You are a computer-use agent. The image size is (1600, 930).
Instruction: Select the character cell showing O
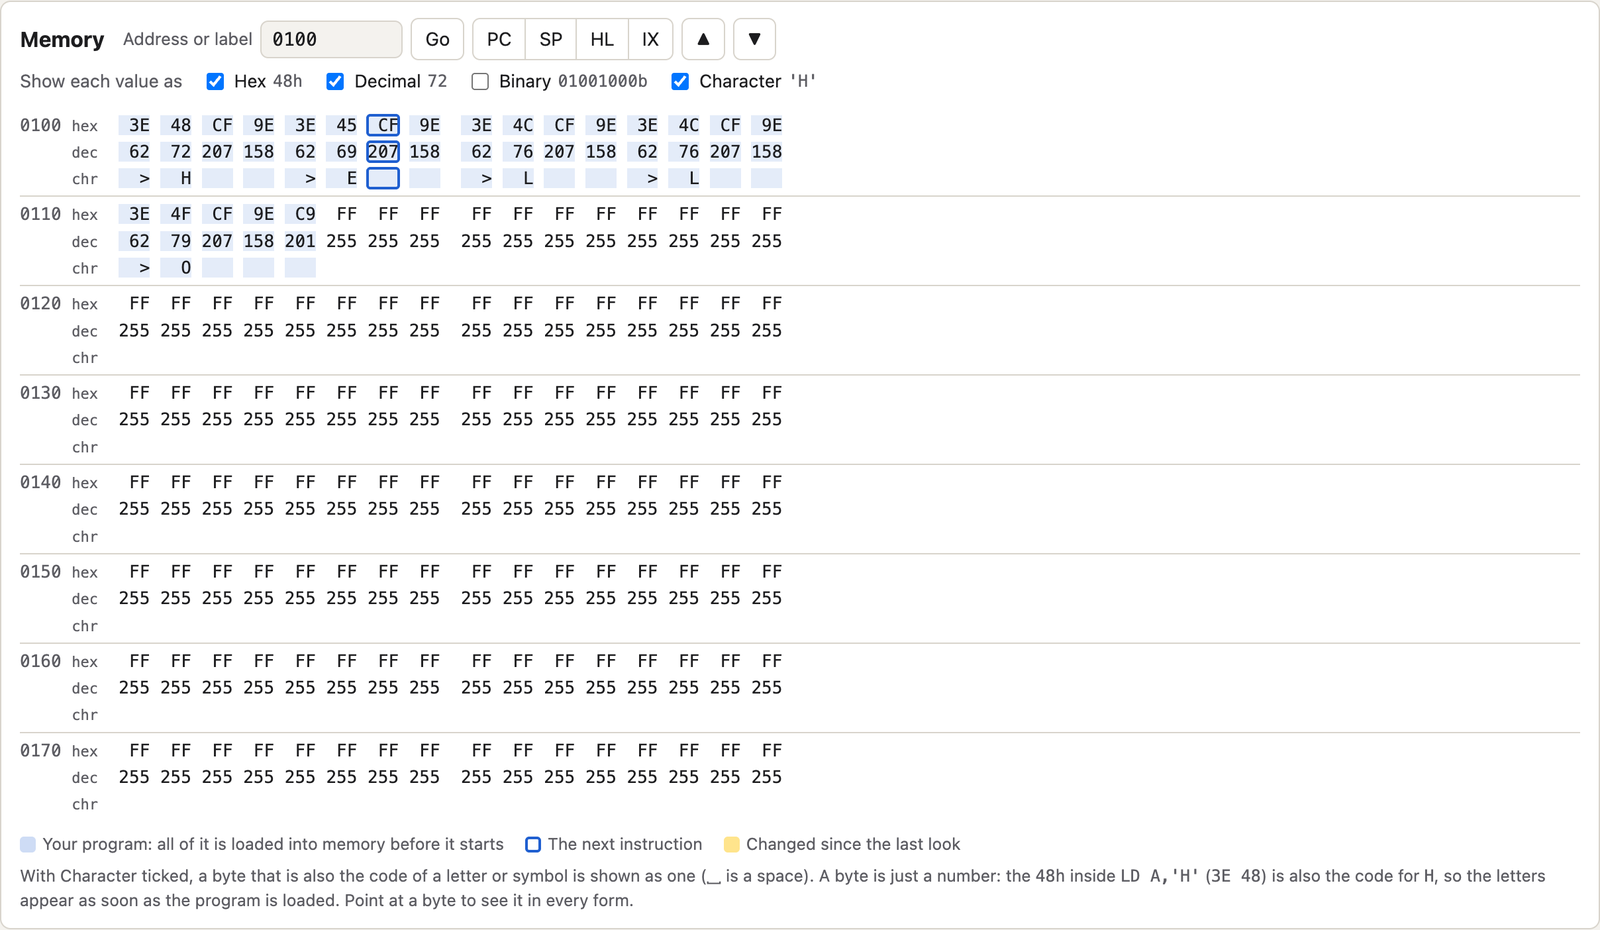176,268
